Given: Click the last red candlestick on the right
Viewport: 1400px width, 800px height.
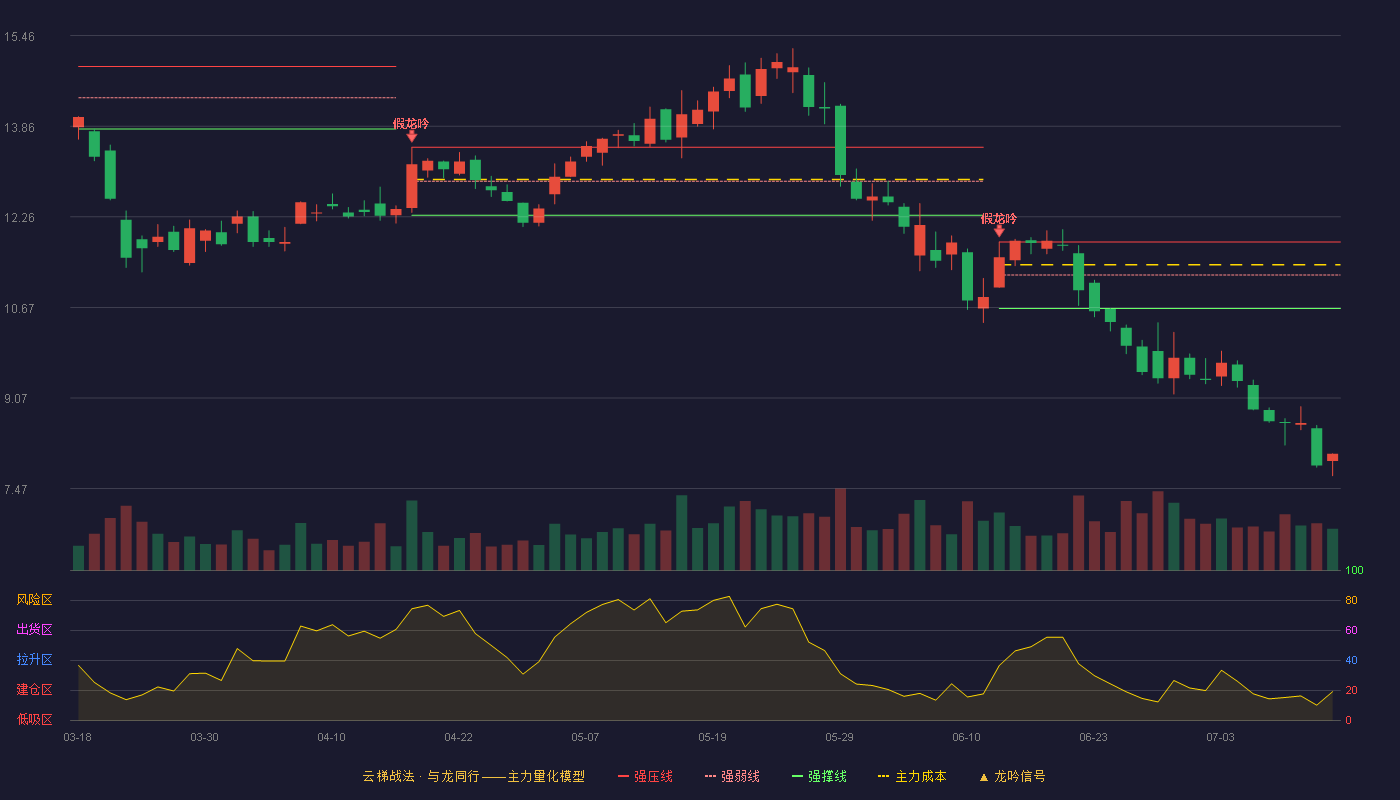Looking at the screenshot, I should click(x=1332, y=458).
